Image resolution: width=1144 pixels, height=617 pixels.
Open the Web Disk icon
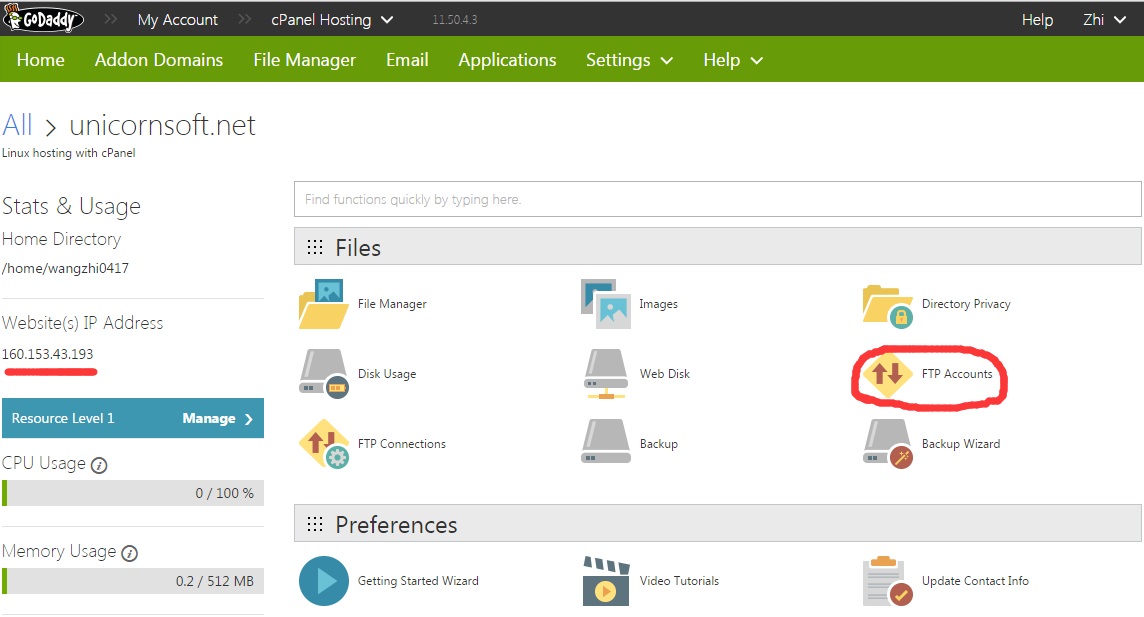pyautogui.click(x=605, y=374)
